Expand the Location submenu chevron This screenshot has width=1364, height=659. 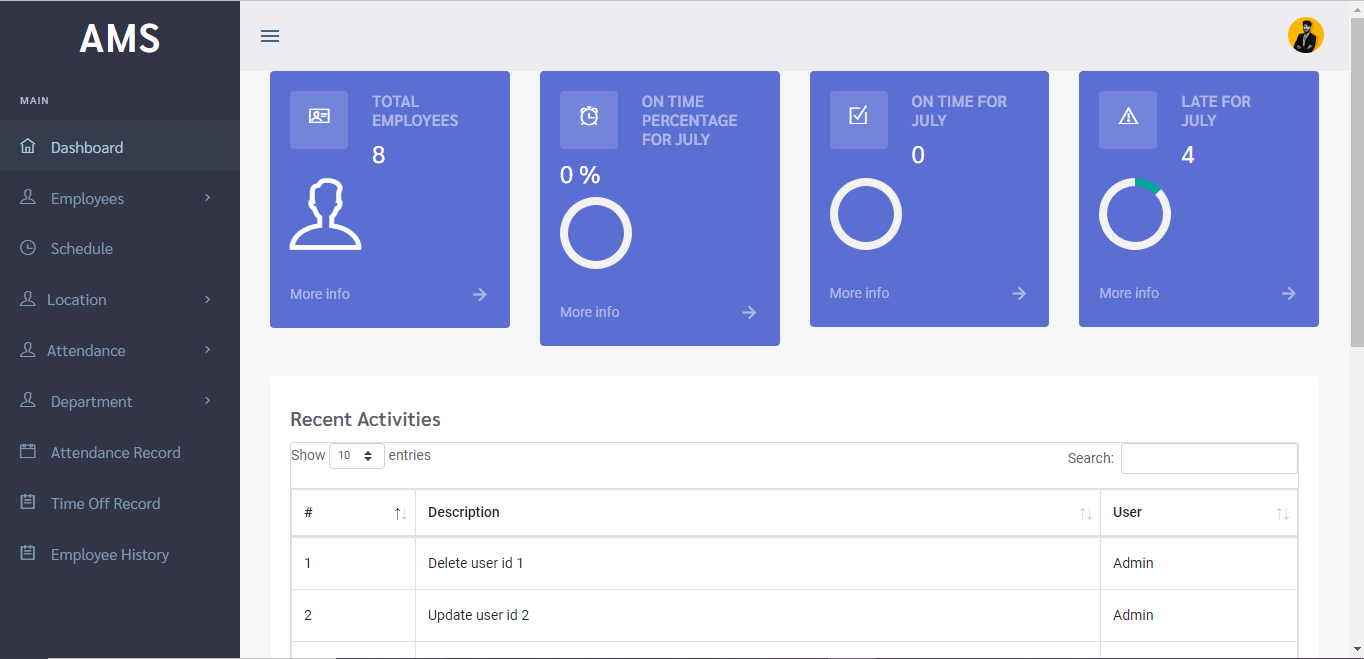click(207, 299)
